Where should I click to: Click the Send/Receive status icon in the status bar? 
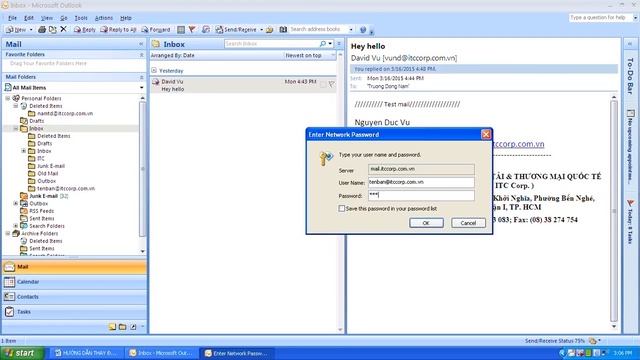point(593,341)
